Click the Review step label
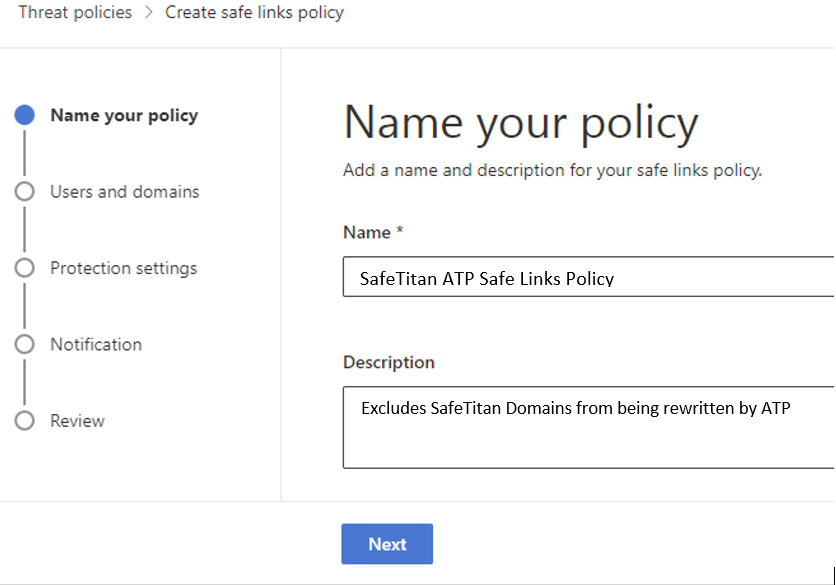Viewport: 836px width, 585px height. [77, 421]
